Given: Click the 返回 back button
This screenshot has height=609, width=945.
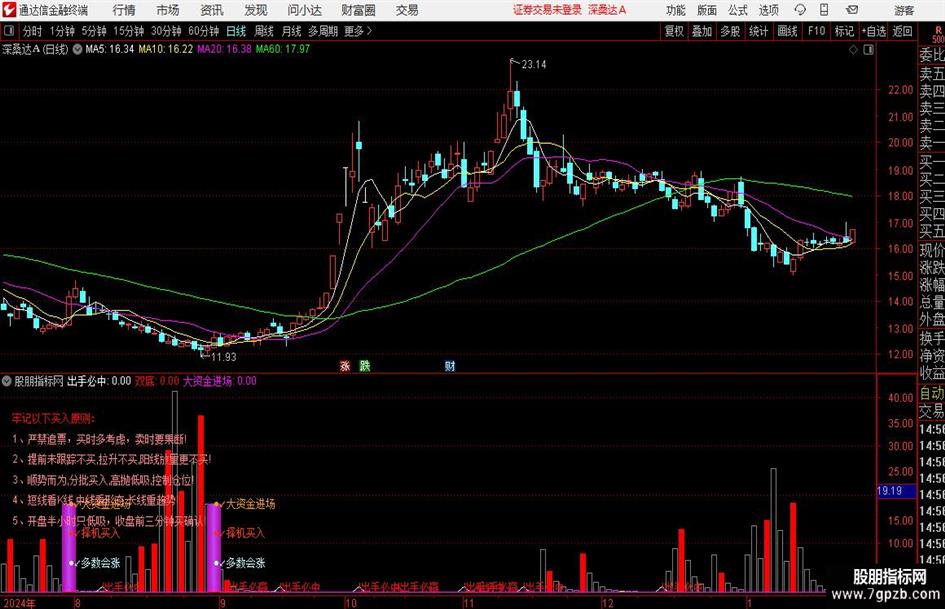Looking at the screenshot, I should pos(902,31).
